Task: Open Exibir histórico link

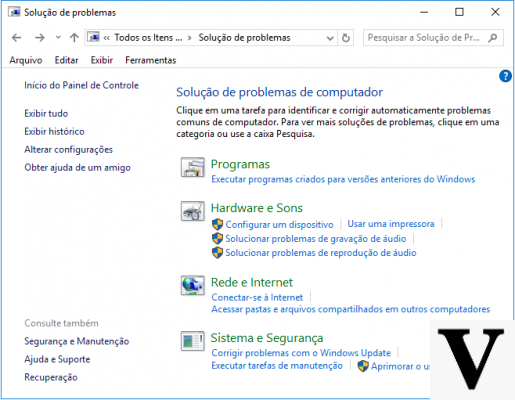Action: [54, 131]
